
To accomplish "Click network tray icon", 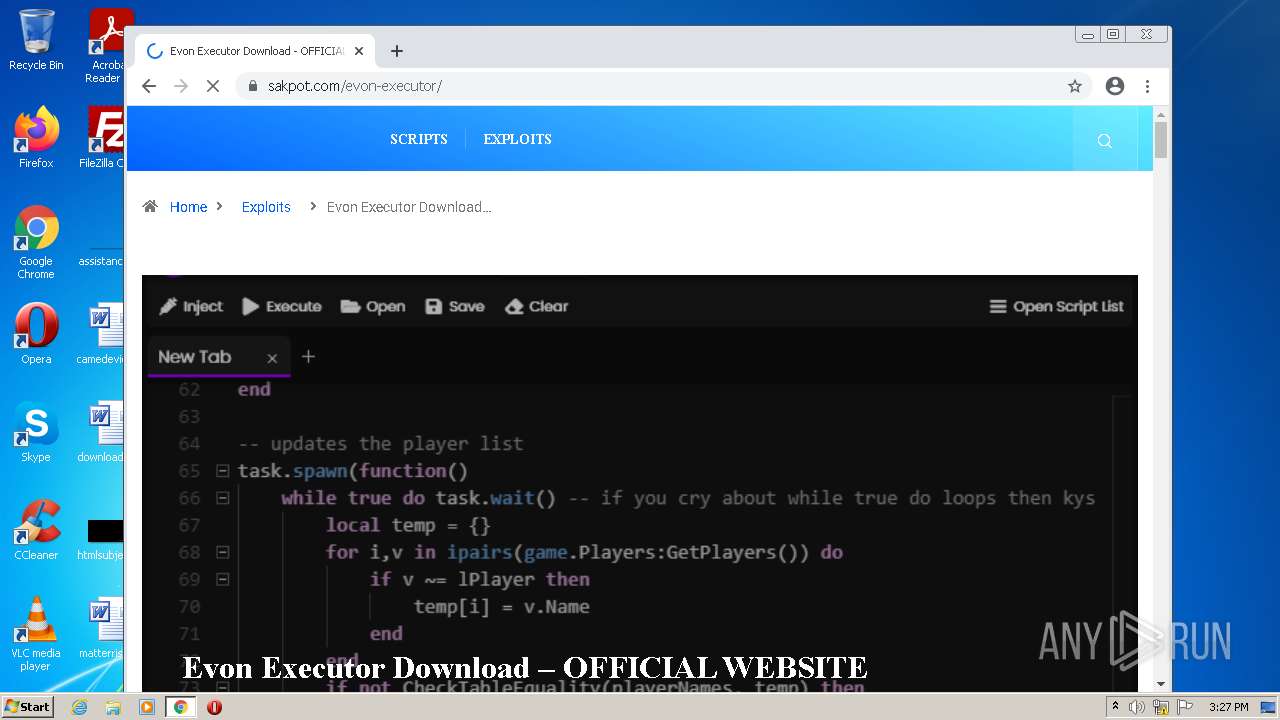I will tap(1161, 707).
